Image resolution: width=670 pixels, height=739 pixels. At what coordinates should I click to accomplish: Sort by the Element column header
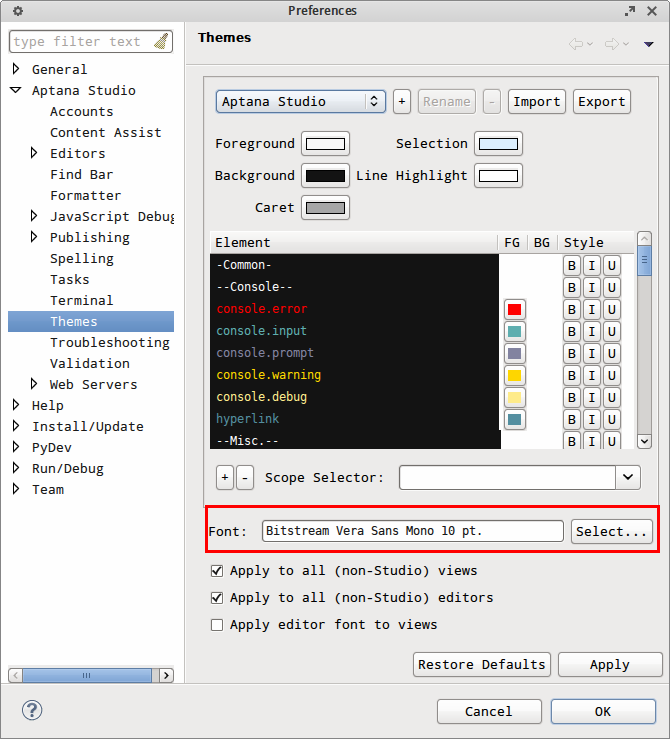354,242
